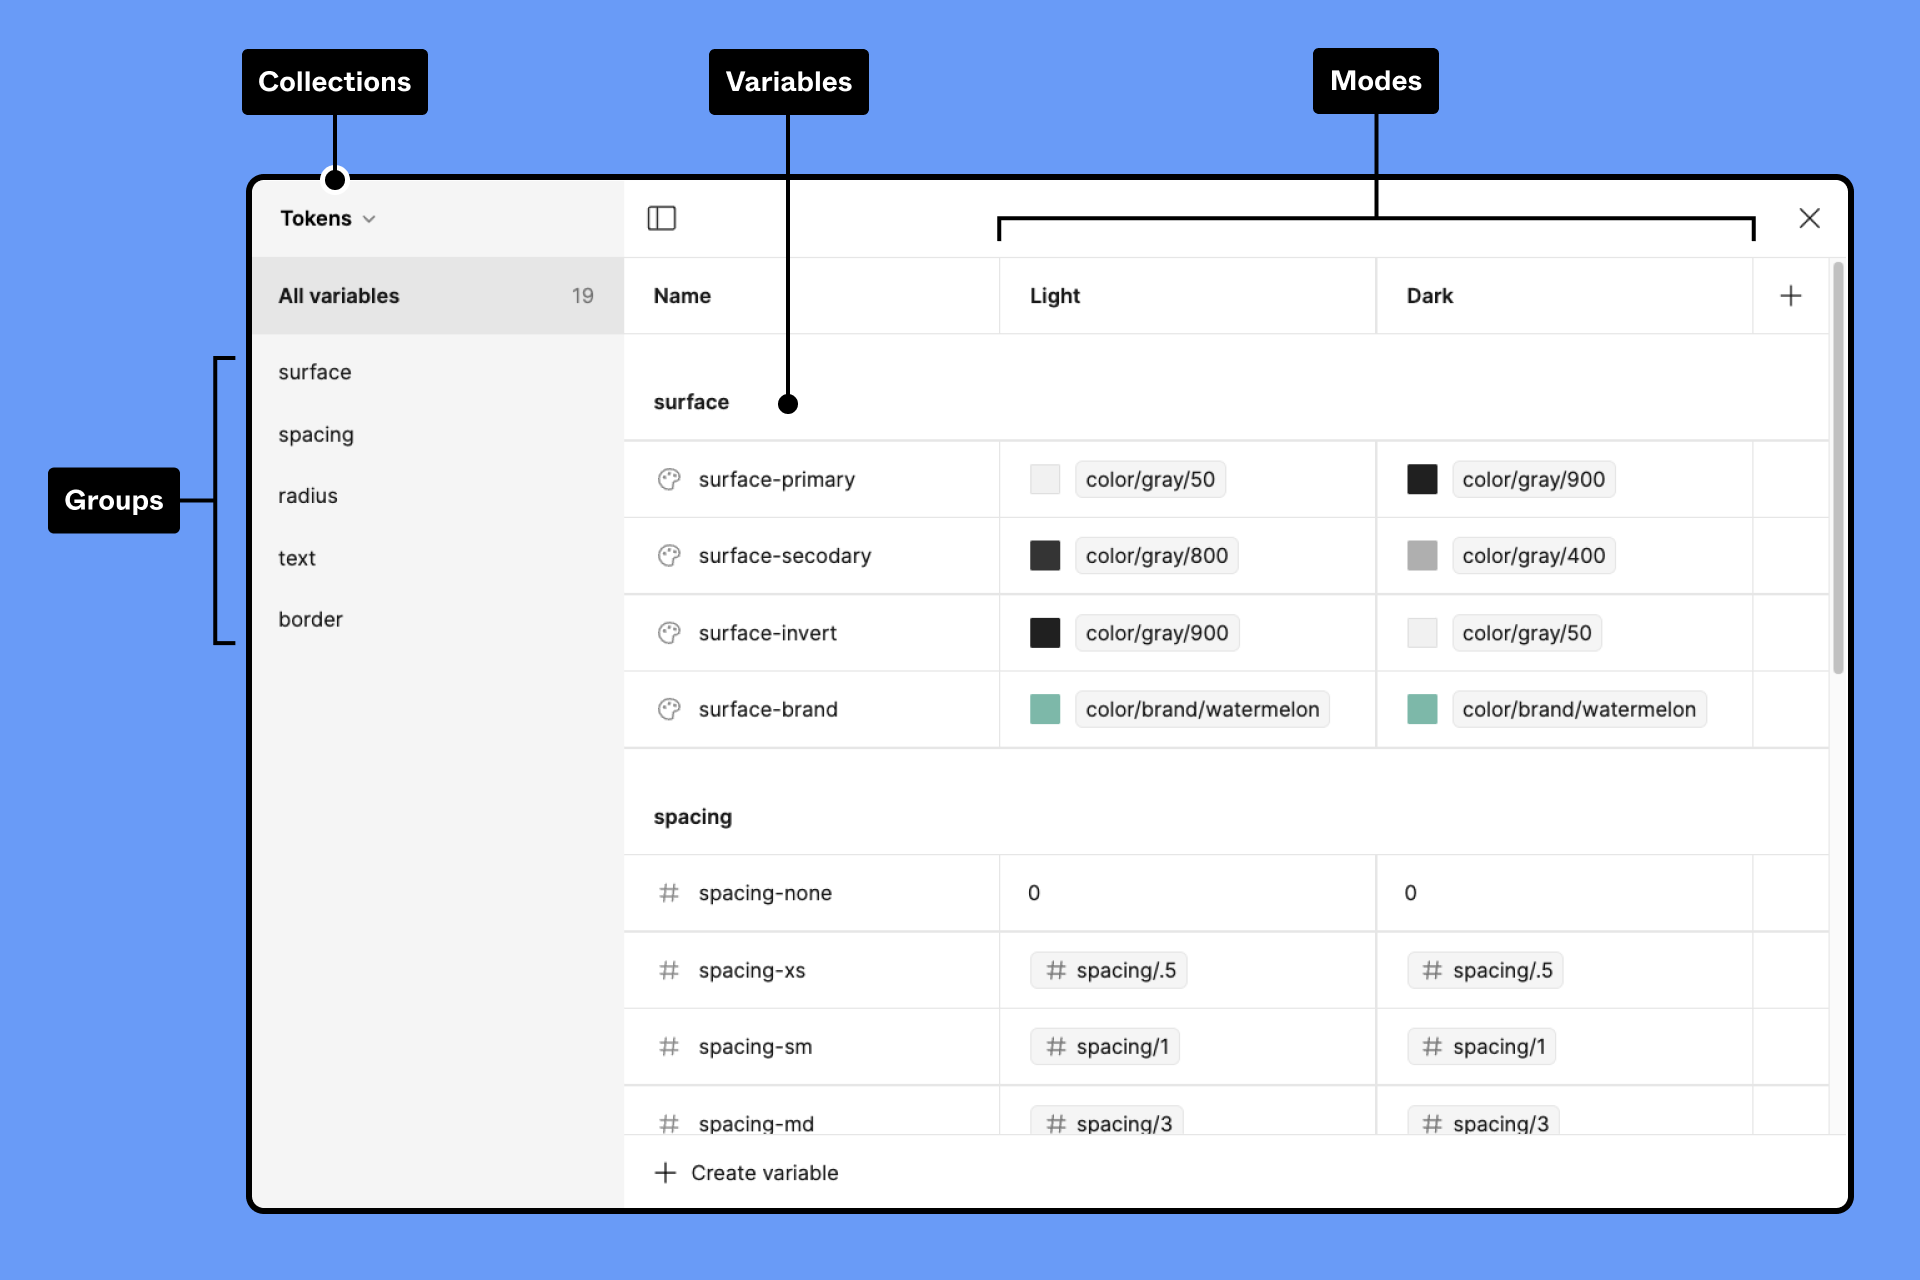
Task: Click the alias icon next to surface-secondary
Action: click(x=667, y=556)
